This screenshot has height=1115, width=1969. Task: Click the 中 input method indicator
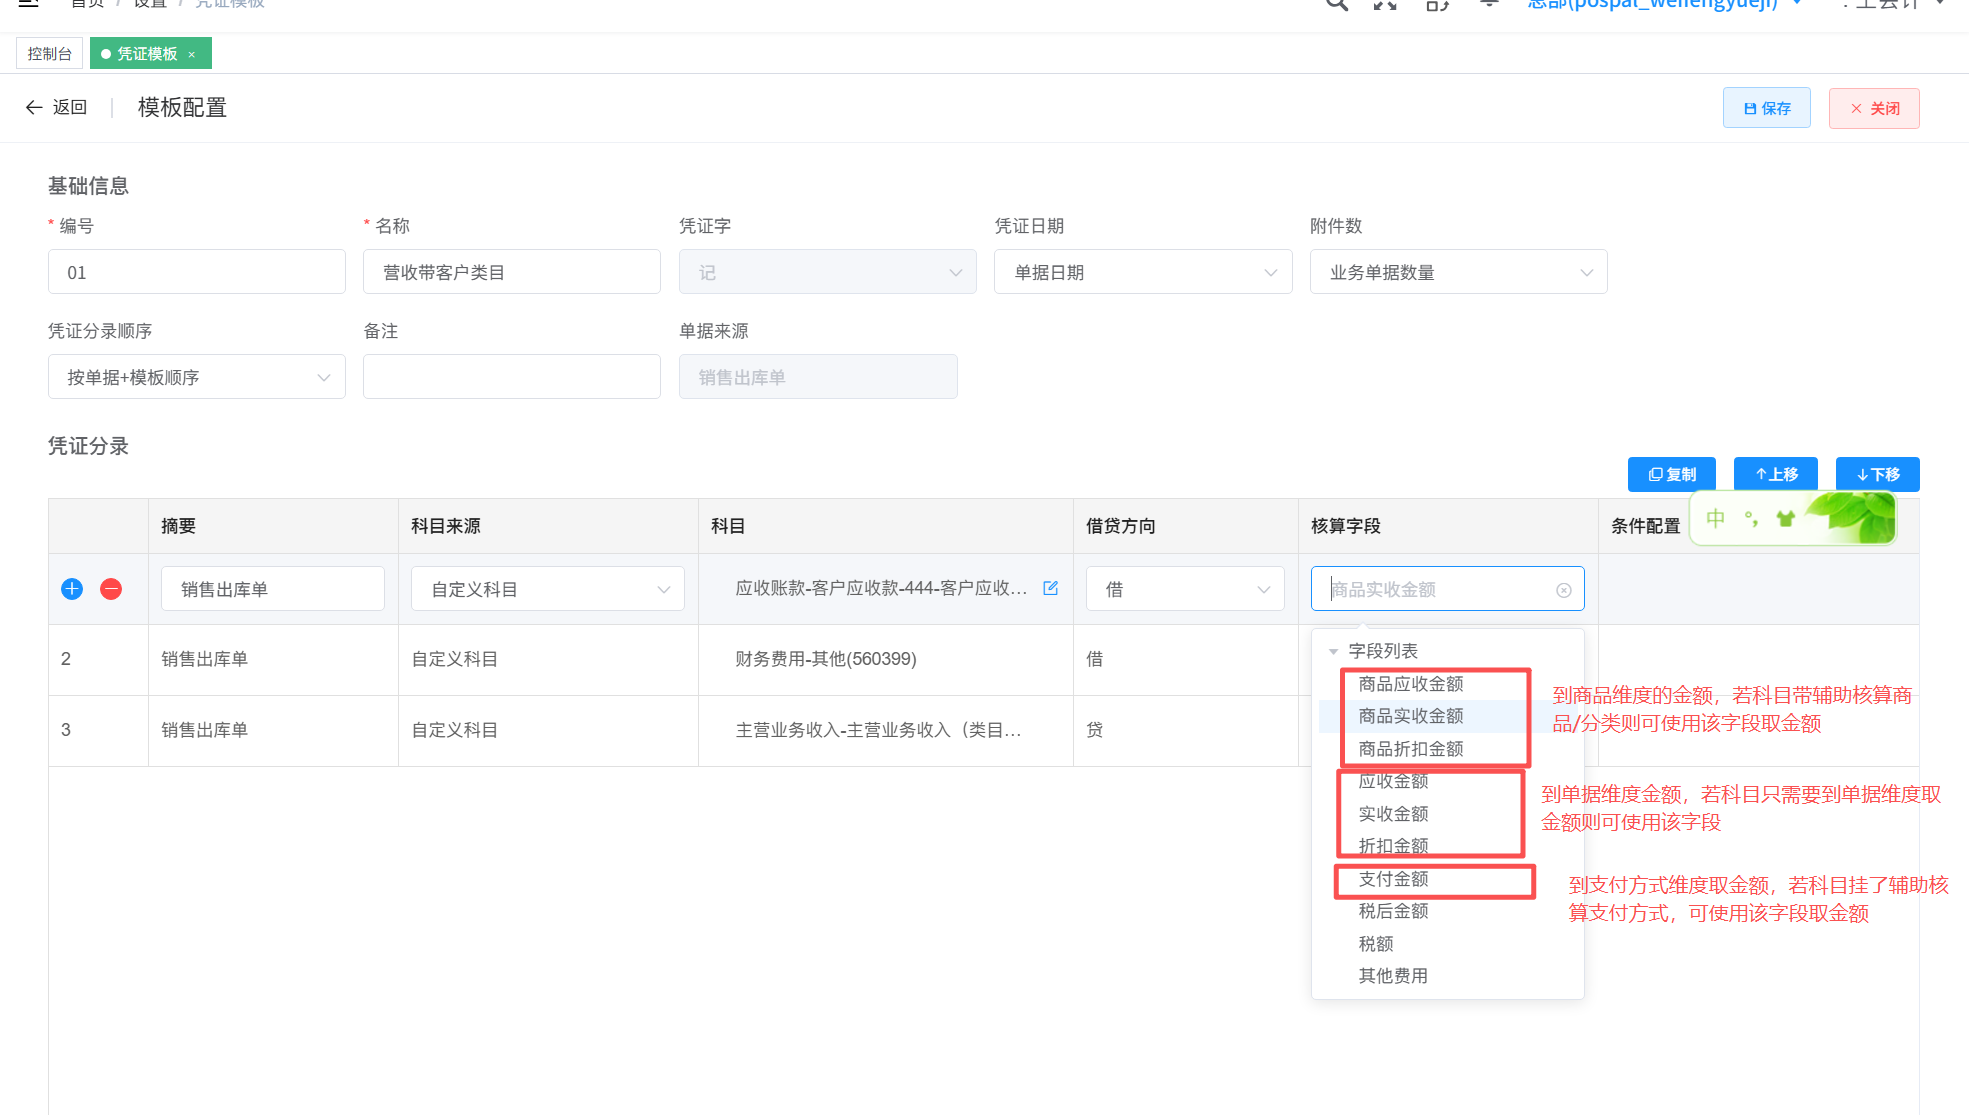point(1715,518)
